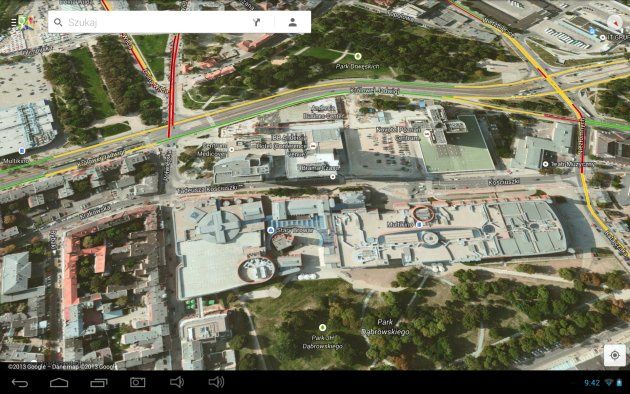Tap the compass to reset map orientation
The image size is (630, 394).
[x=616, y=22]
